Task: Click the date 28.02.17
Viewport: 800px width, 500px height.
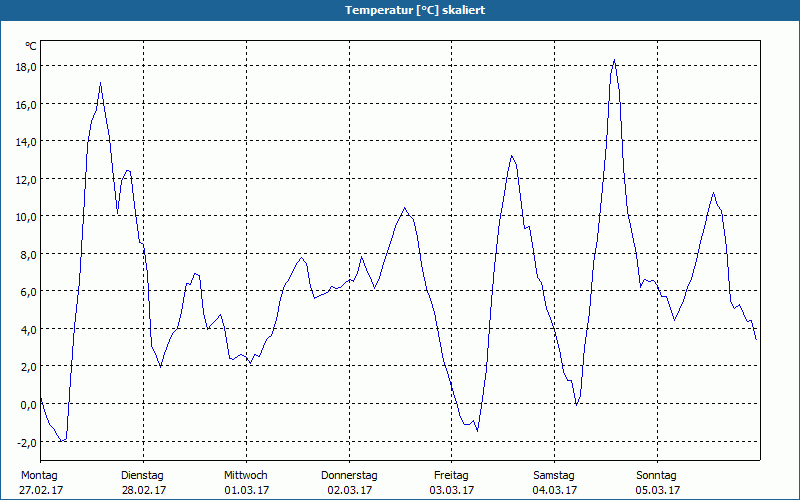Action: point(144,490)
